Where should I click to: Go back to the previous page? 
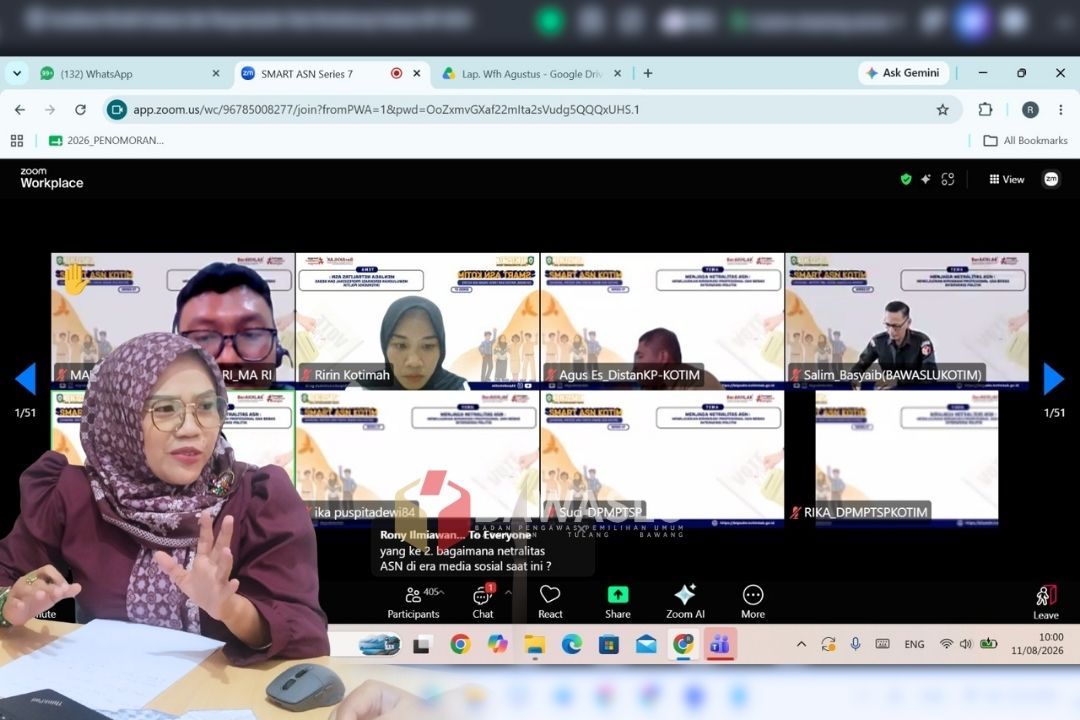click(x=20, y=110)
